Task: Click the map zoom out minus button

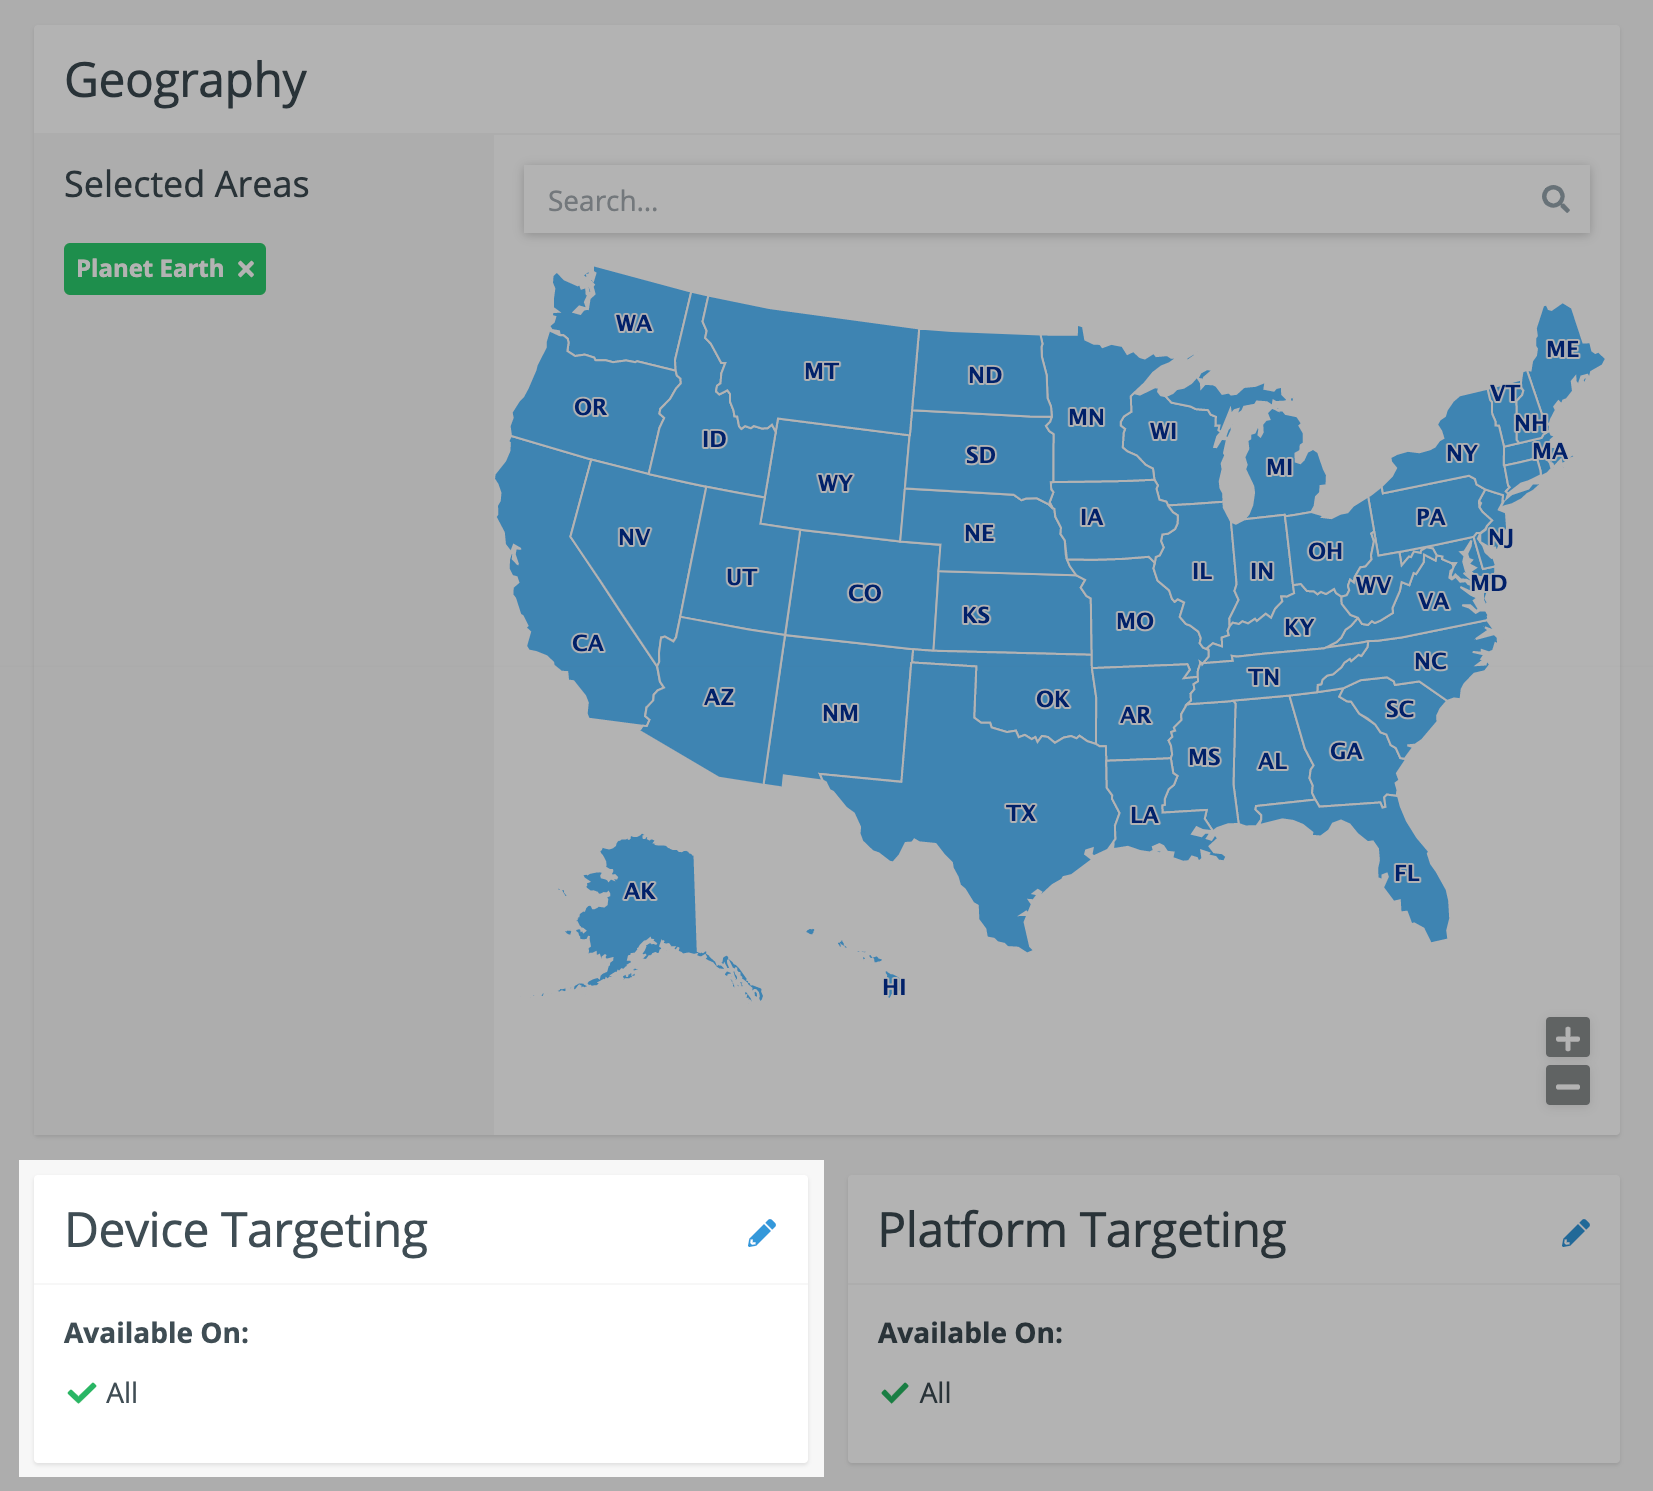Action: pos(1567,1086)
